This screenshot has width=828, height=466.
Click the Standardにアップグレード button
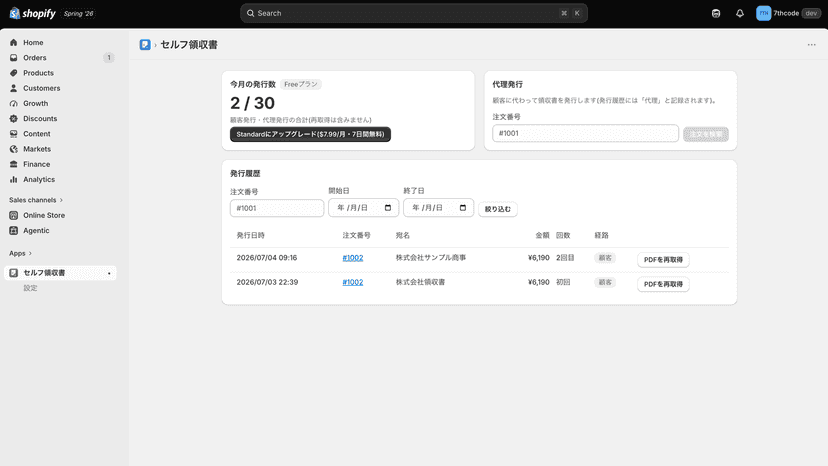tap(310, 134)
